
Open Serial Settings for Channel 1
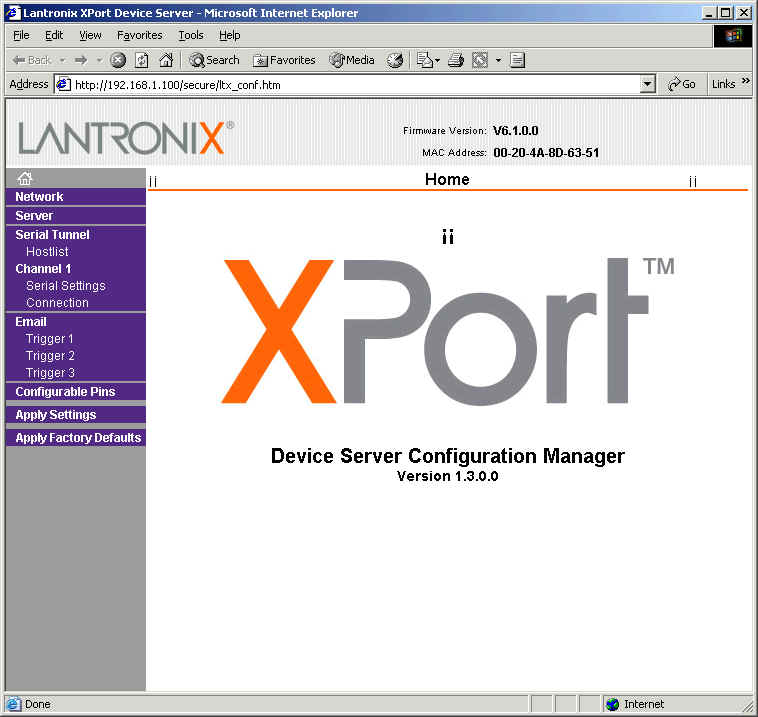point(65,286)
